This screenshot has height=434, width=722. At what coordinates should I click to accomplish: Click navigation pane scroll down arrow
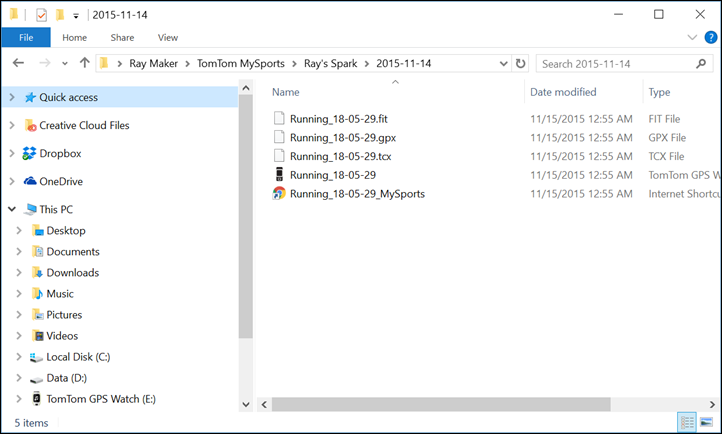click(x=246, y=405)
